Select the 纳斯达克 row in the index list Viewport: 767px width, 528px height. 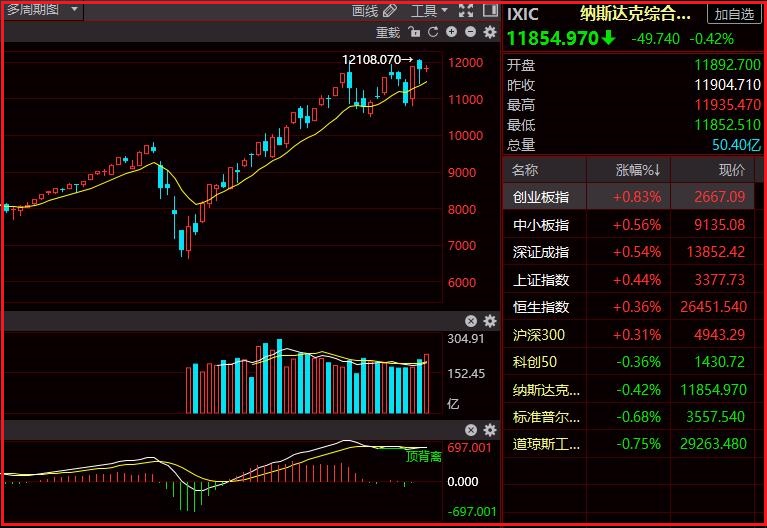629,390
